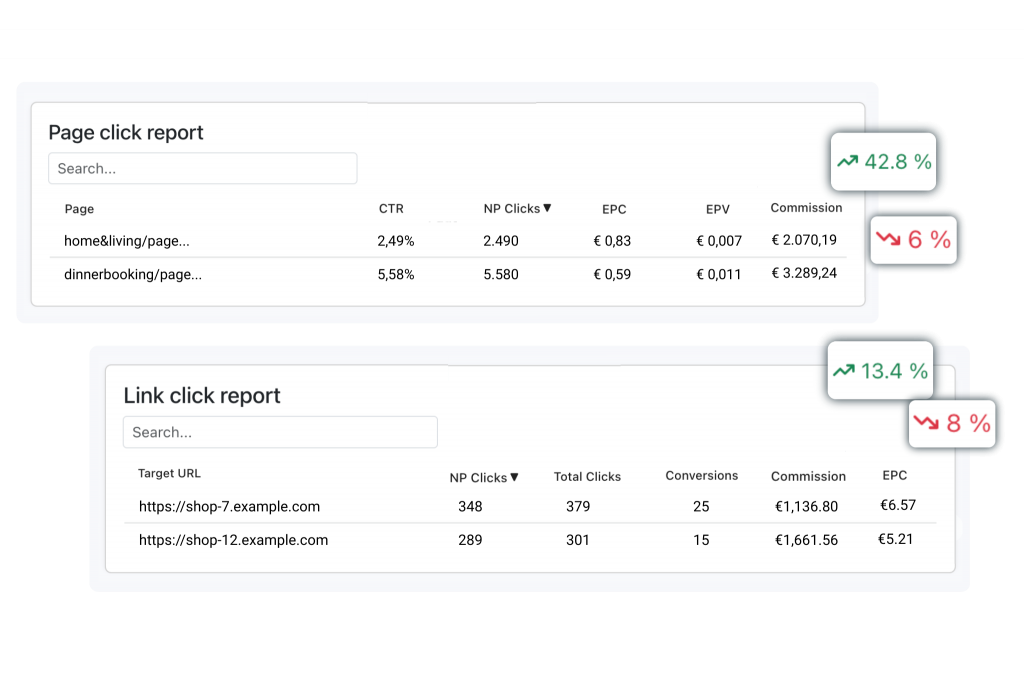
Task: Click the sort arrow in Page report NP Clicks
Action: 547,208
